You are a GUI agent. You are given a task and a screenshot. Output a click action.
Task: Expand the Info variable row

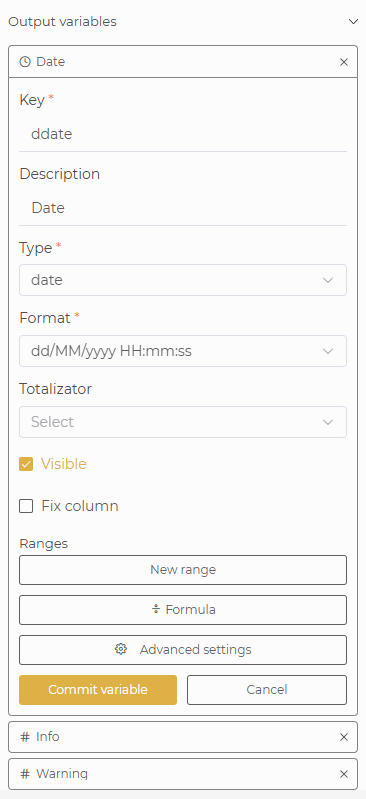183,737
